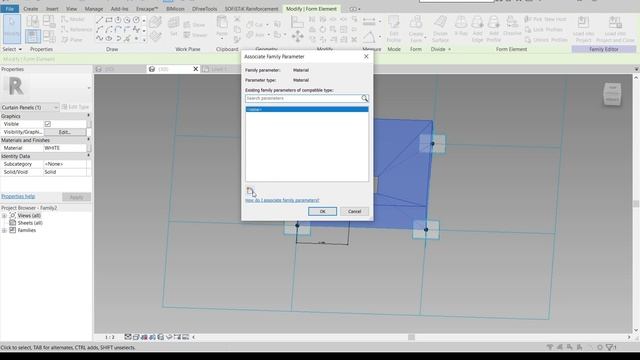Collapse the Graphics properties section
Viewport: 640px width, 360px height.
coord(89,116)
